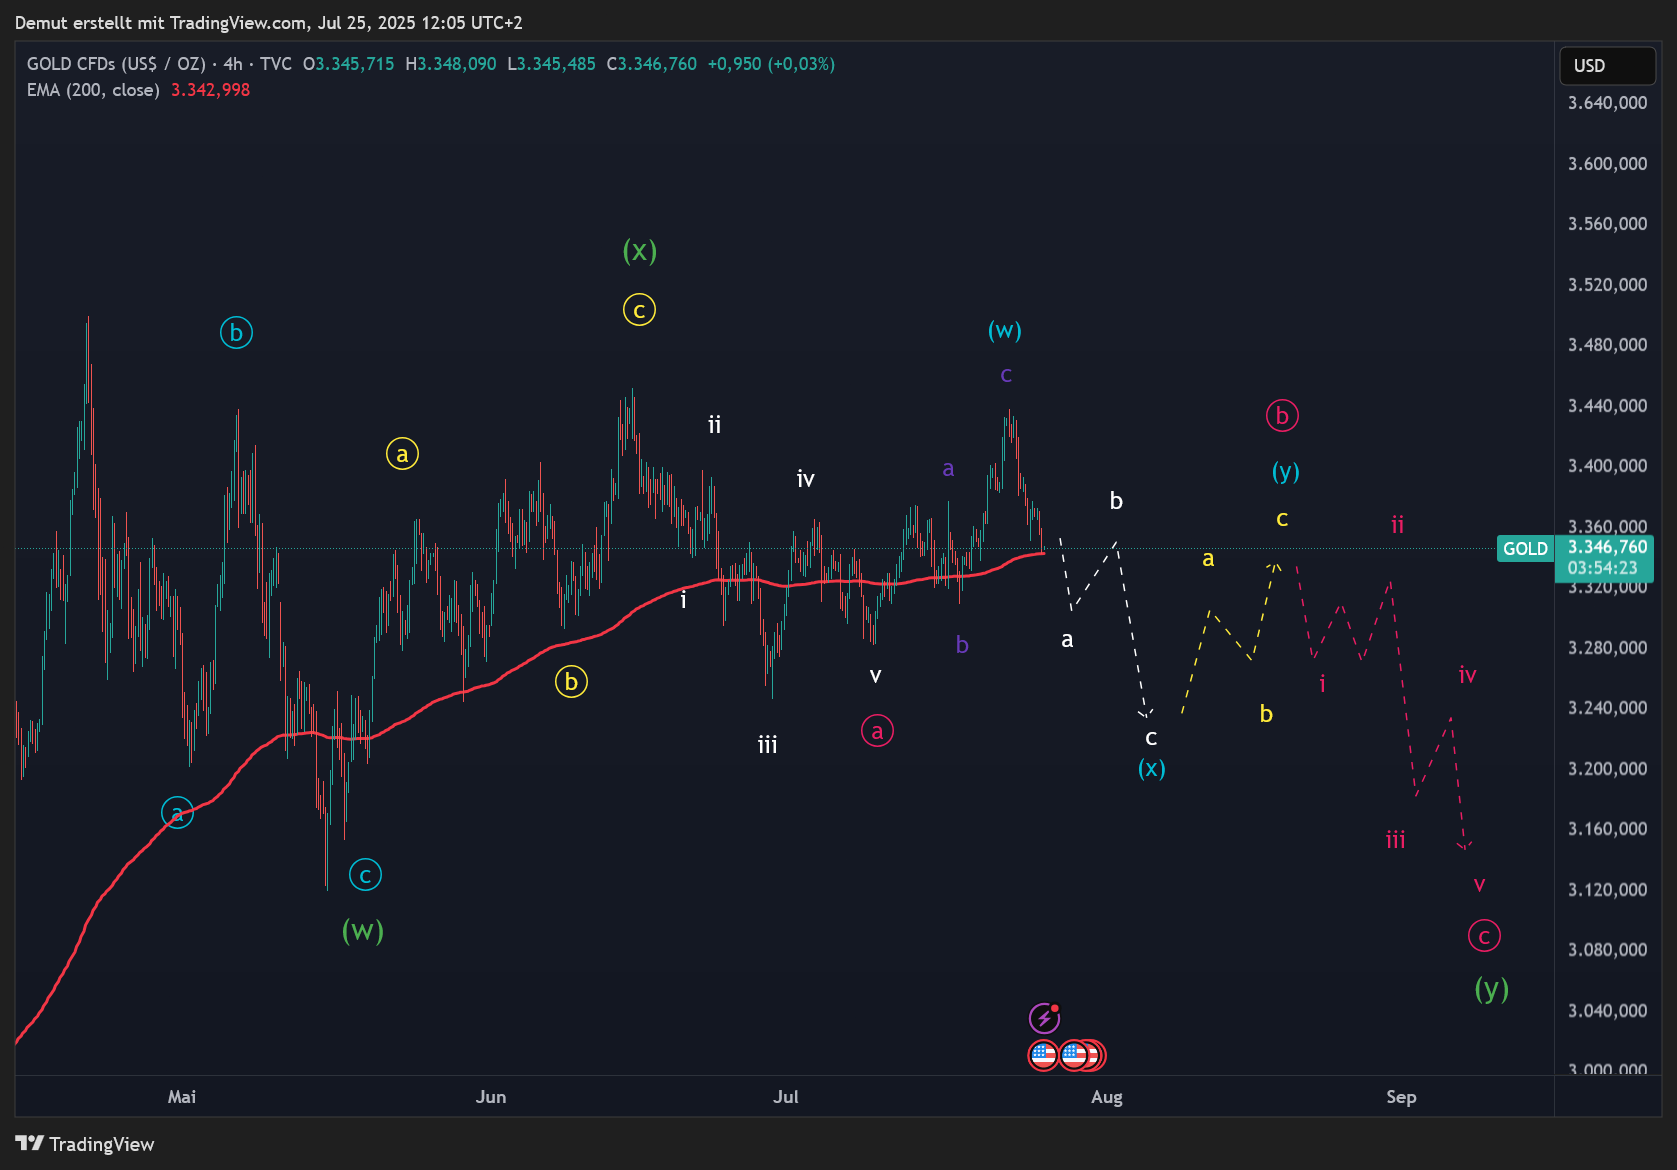Open the leftmost US flag economic event

(x=1043, y=1055)
